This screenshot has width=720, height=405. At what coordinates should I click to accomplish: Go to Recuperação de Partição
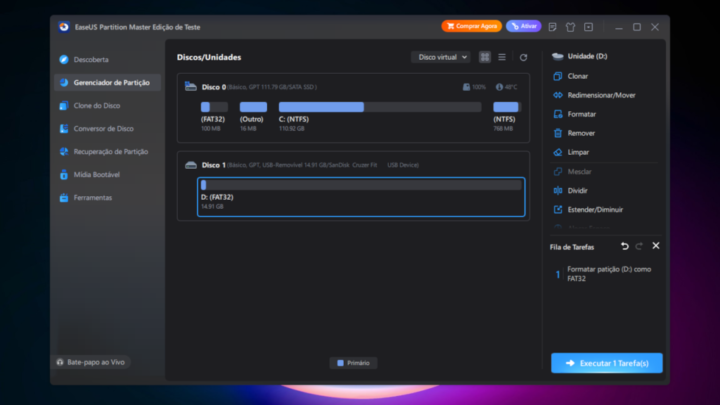[x=110, y=151]
